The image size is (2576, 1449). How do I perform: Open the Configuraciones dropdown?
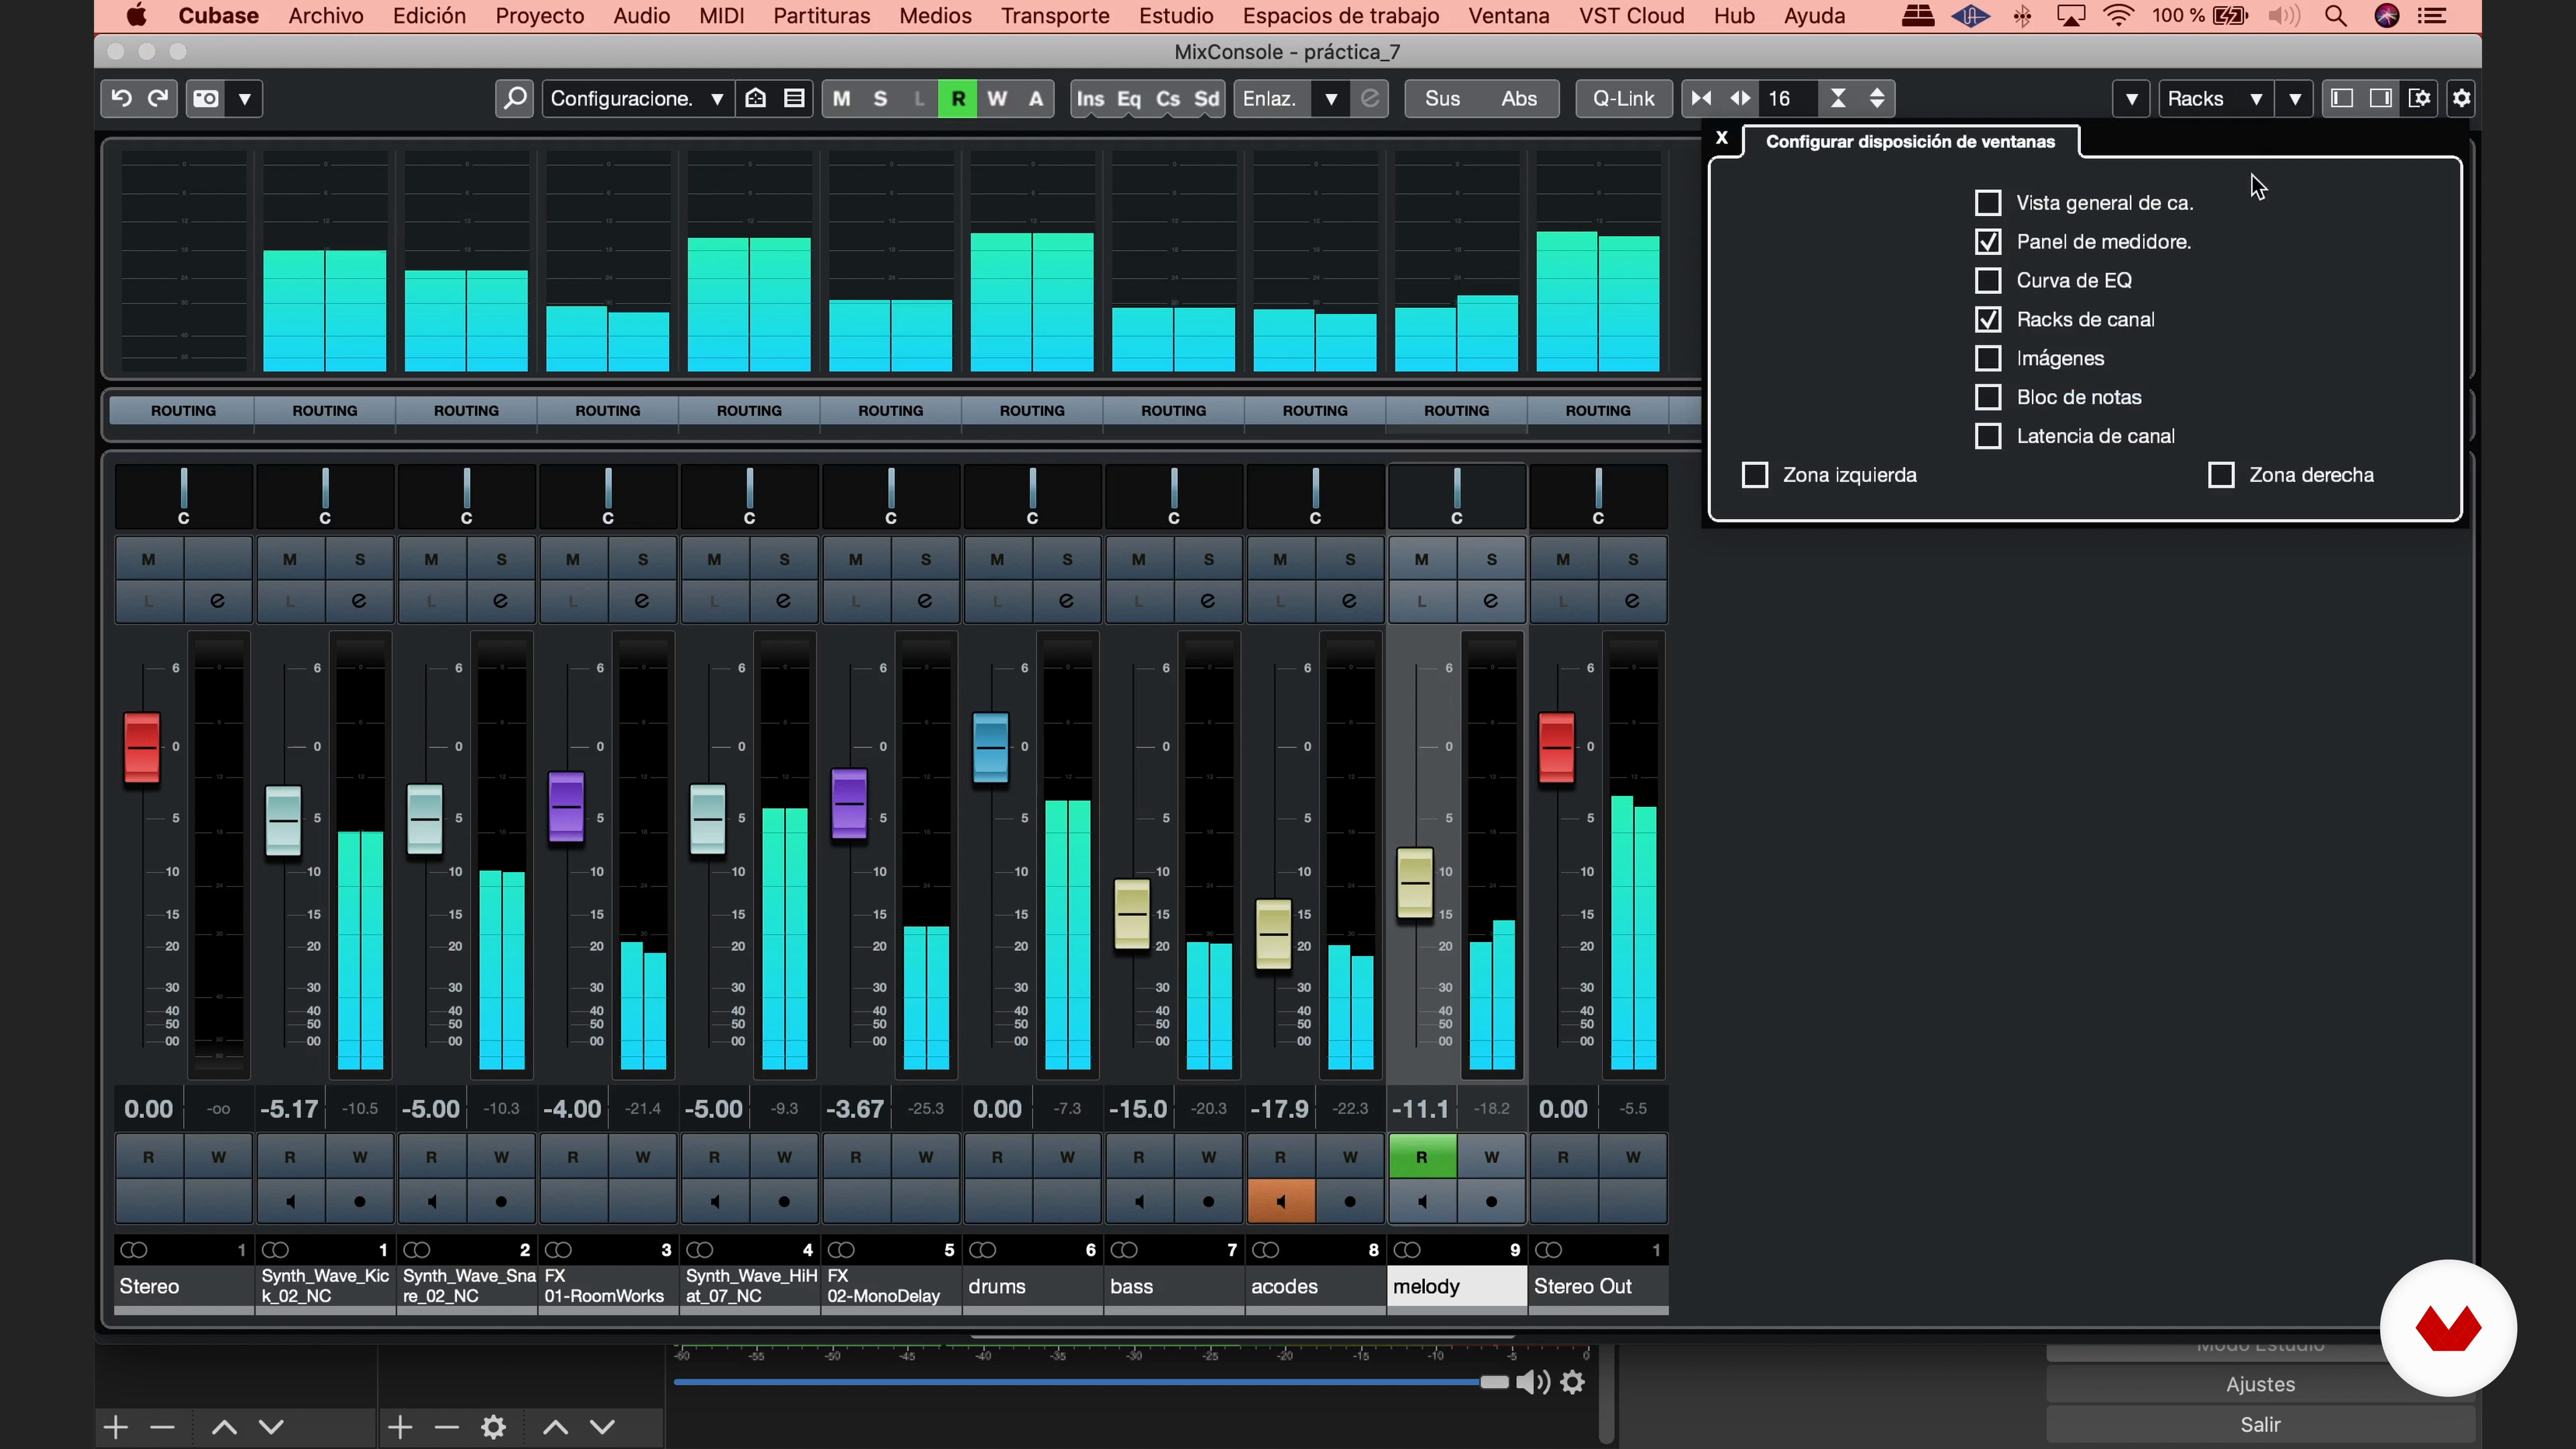click(x=637, y=98)
